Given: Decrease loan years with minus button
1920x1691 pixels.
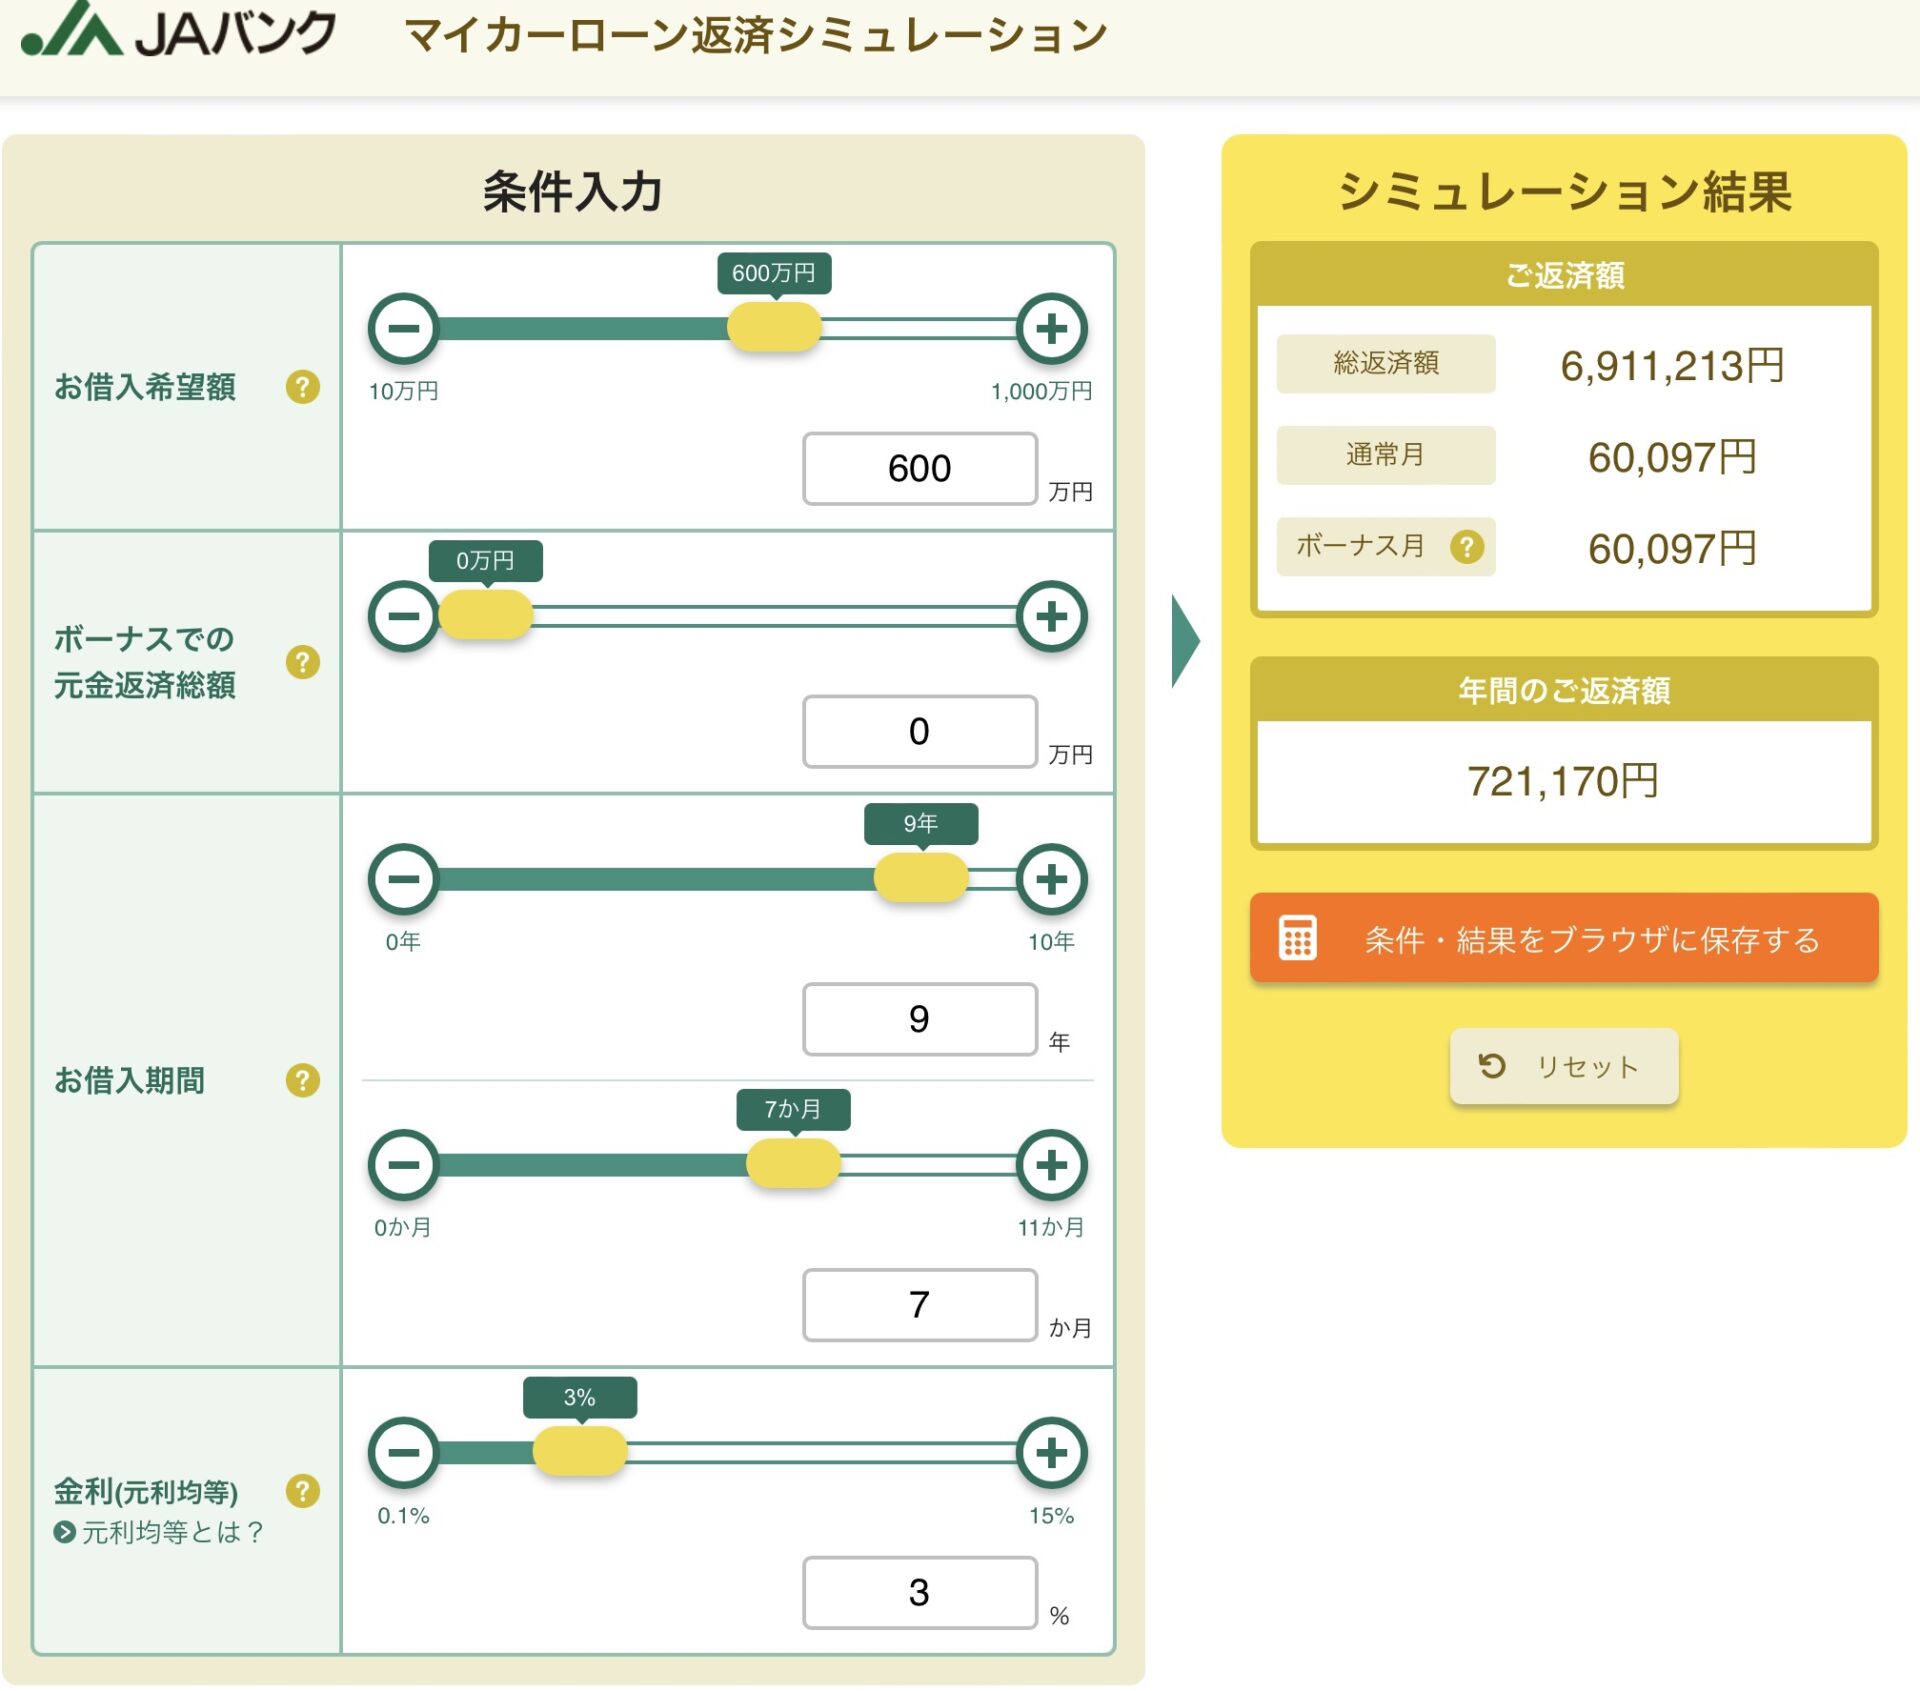Looking at the screenshot, I should pos(403,879).
